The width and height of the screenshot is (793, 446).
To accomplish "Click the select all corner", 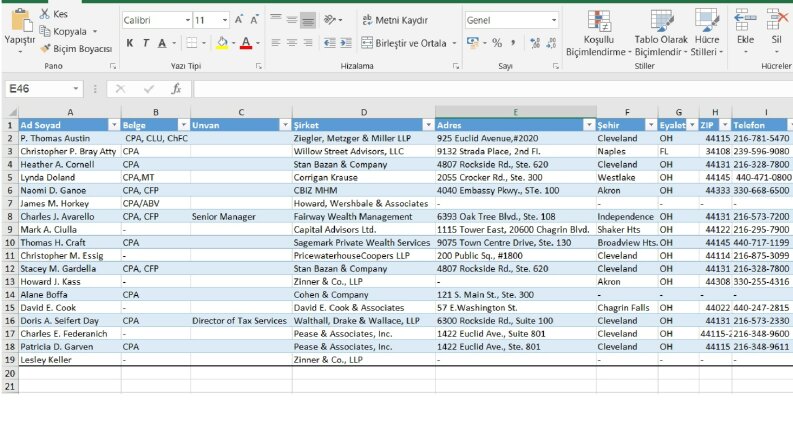I will [10, 112].
